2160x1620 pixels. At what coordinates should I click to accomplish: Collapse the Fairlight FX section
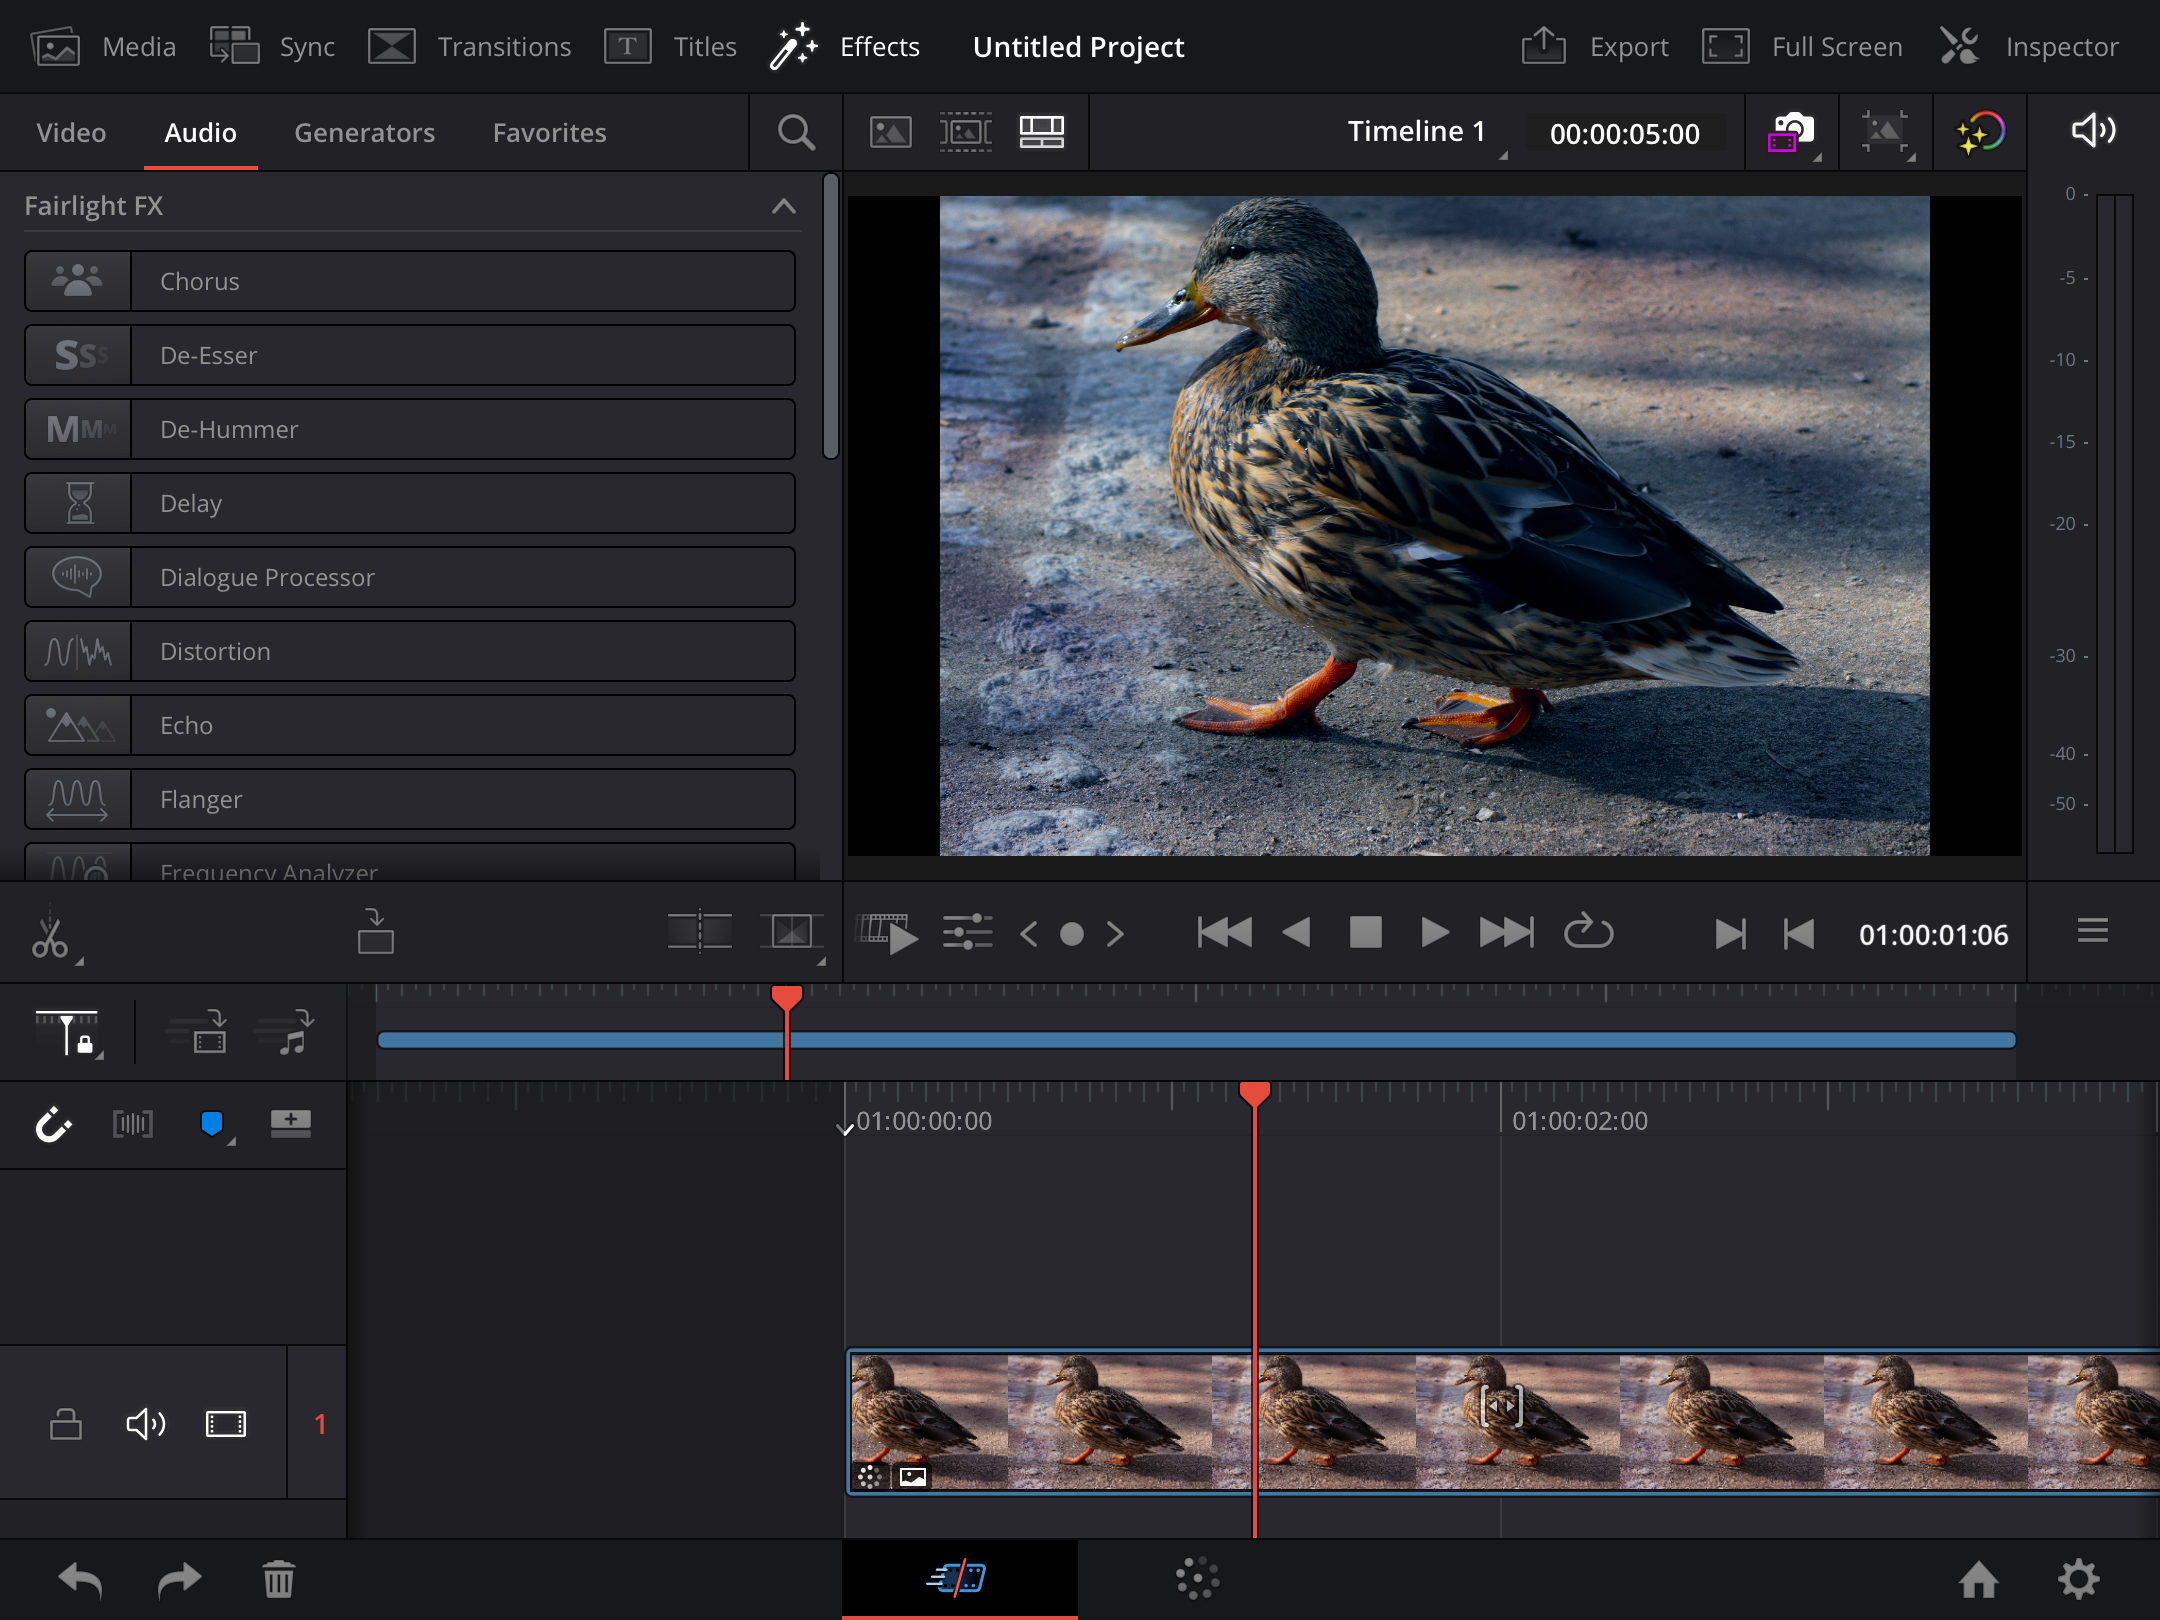pos(783,206)
